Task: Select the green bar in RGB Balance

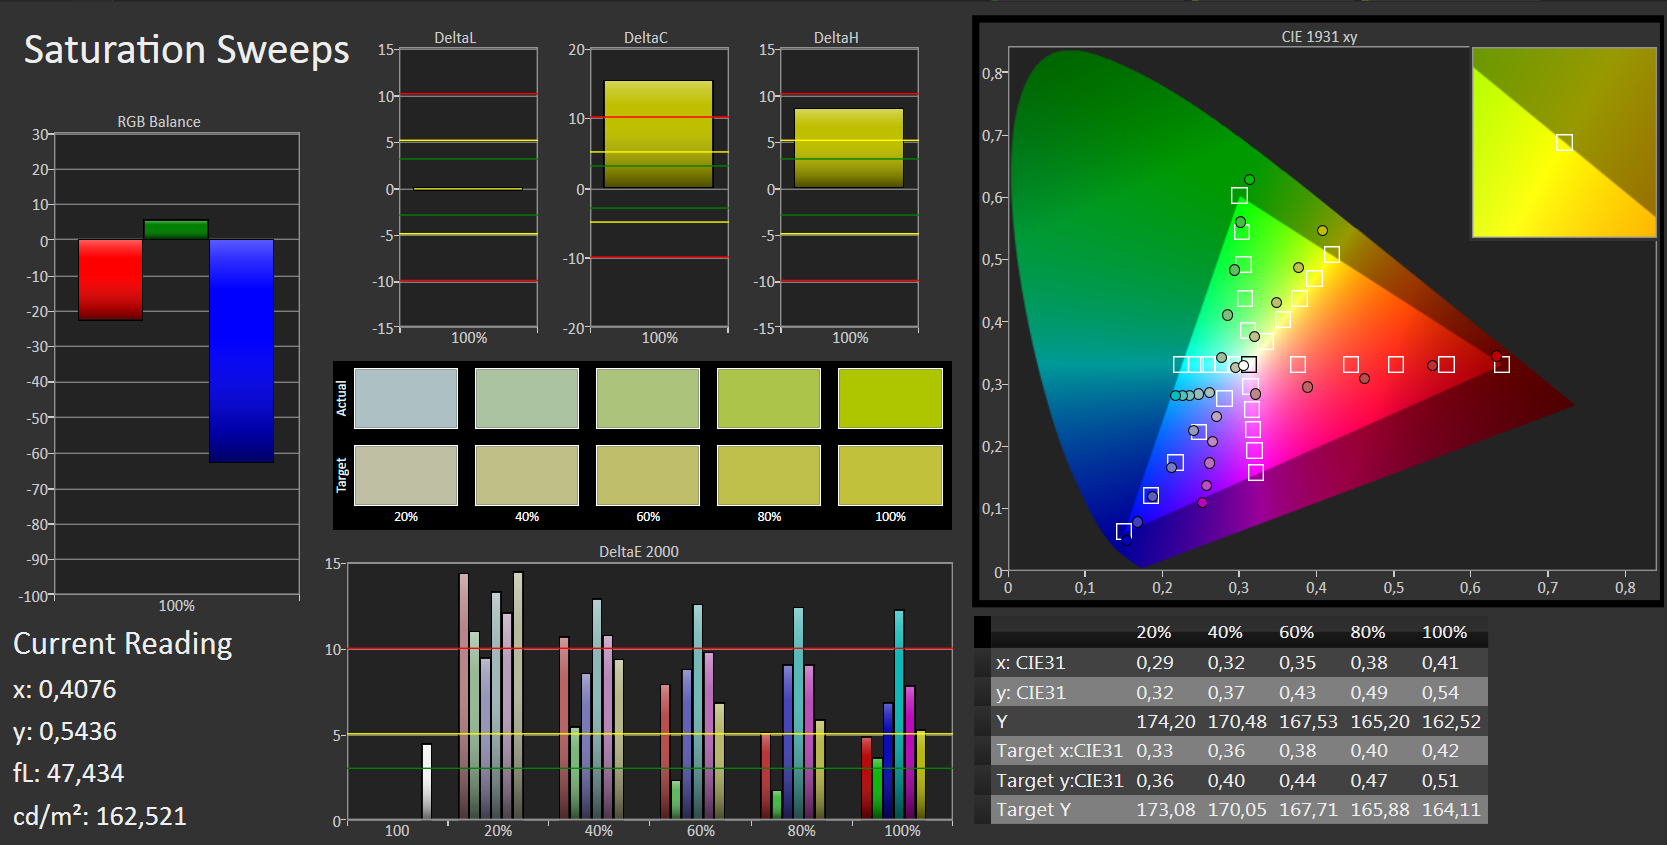Action: (176, 230)
